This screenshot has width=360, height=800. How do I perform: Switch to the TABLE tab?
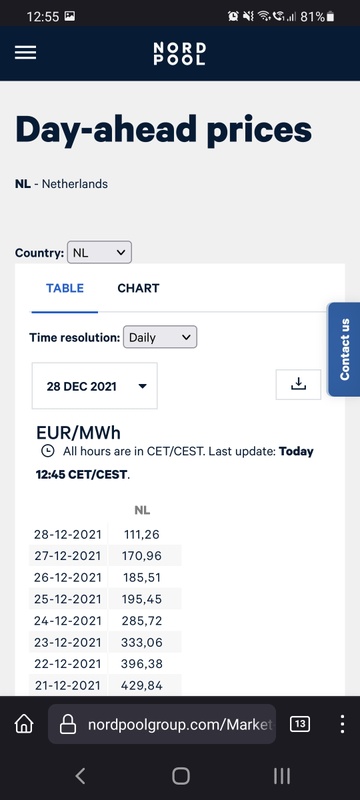pyautogui.click(x=65, y=288)
